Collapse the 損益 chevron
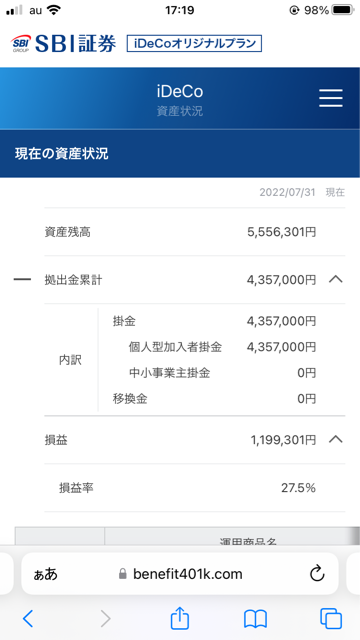The height and width of the screenshot is (640, 360). [x=336, y=440]
